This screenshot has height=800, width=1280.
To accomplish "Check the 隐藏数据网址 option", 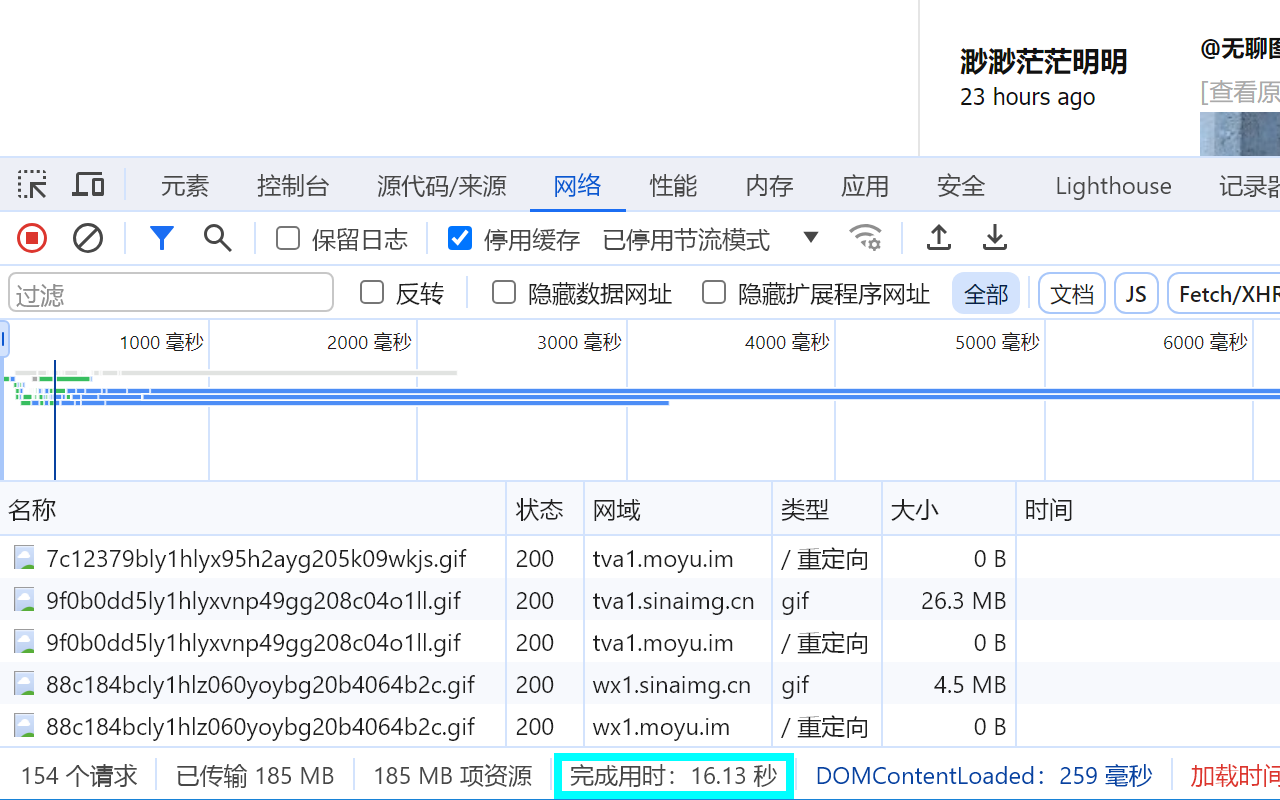I will pyautogui.click(x=503, y=292).
